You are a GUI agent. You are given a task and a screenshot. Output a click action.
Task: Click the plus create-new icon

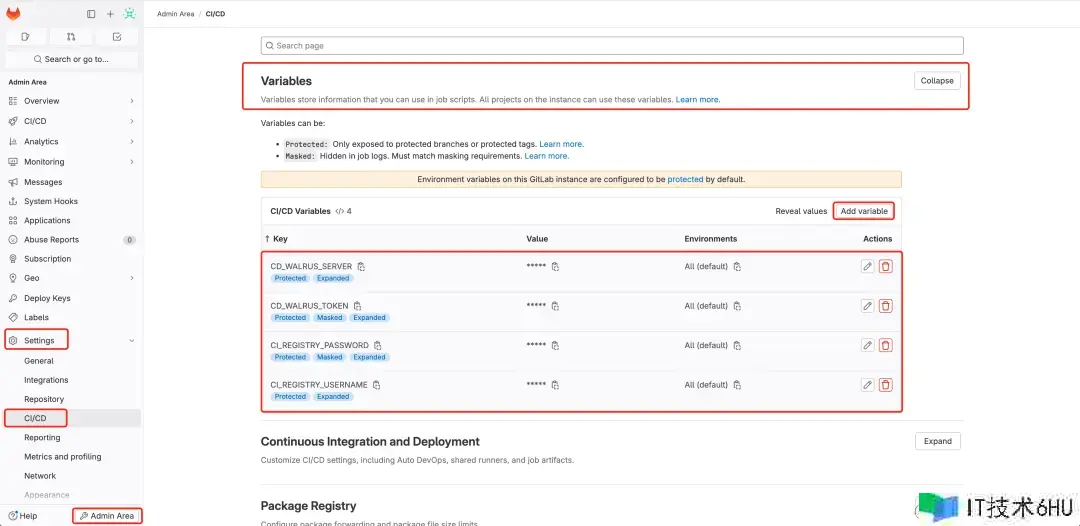pyautogui.click(x=110, y=14)
